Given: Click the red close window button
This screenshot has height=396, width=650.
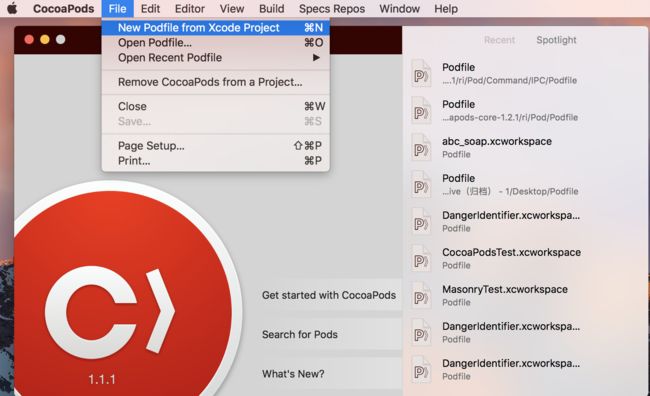Looking at the screenshot, I should (29, 39).
